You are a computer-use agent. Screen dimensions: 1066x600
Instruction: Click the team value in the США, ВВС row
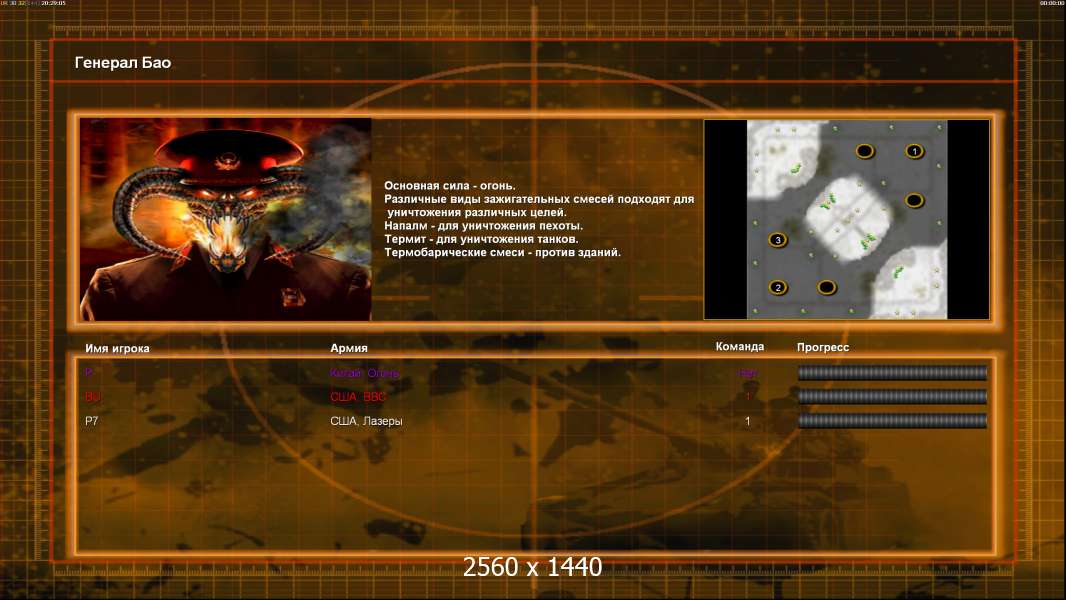pos(748,397)
